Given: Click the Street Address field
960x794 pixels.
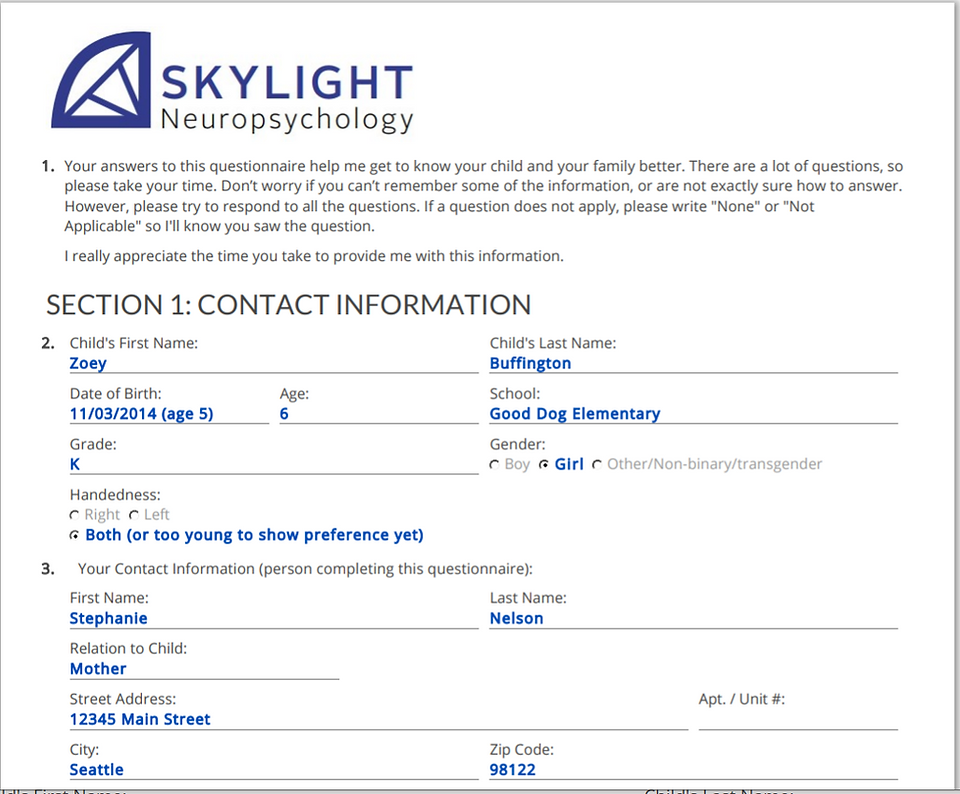Looking at the screenshot, I should click(379, 720).
